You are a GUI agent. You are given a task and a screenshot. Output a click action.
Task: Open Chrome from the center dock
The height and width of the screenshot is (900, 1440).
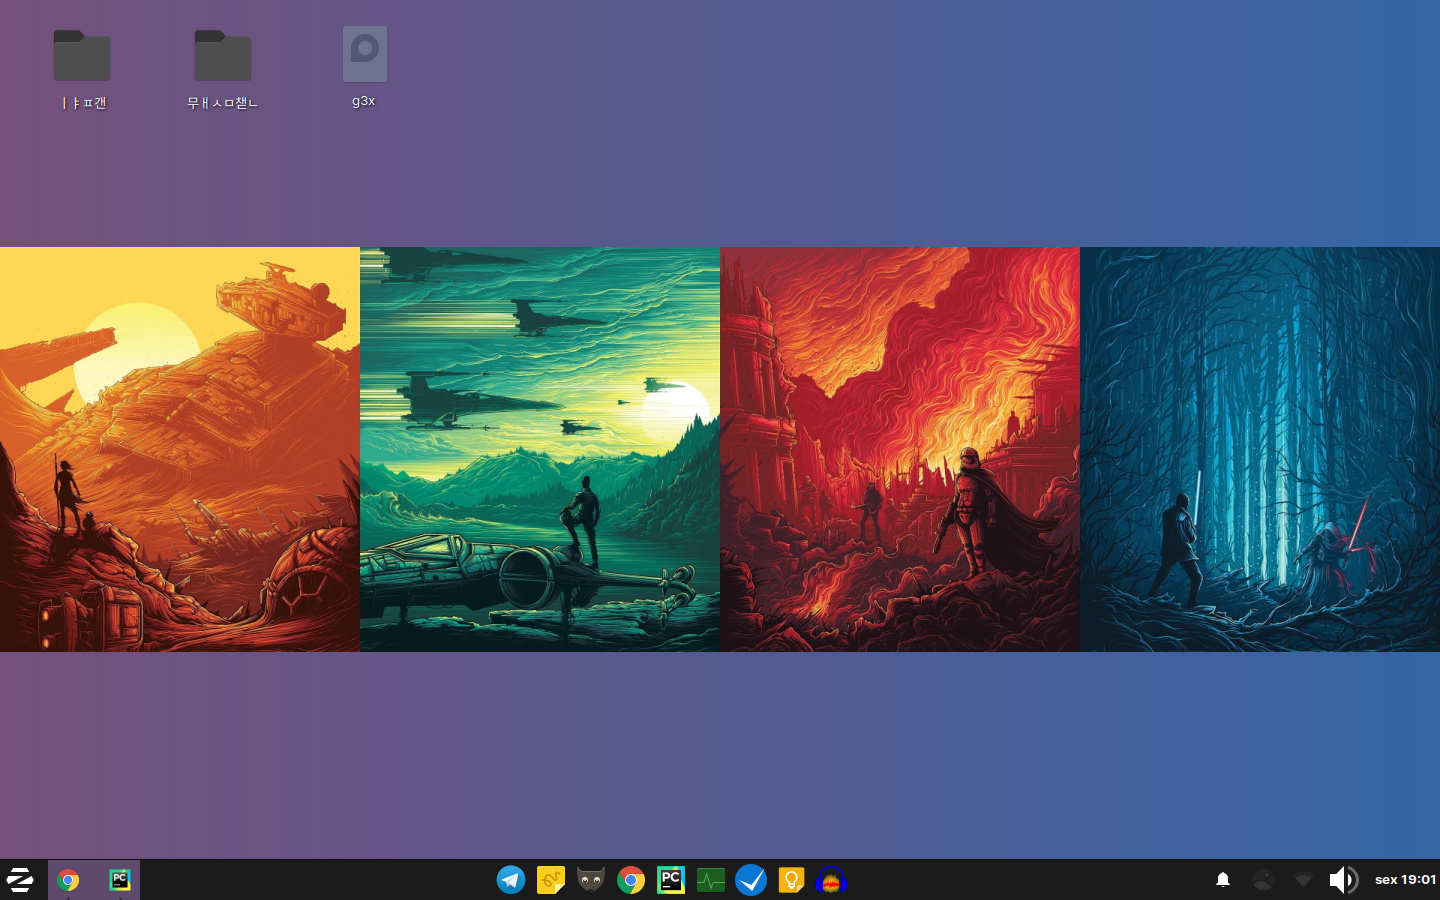(631, 880)
